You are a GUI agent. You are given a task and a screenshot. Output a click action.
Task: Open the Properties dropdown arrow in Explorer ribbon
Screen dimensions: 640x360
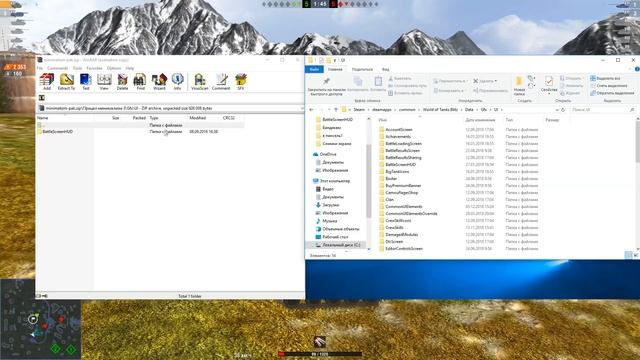point(549,94)
